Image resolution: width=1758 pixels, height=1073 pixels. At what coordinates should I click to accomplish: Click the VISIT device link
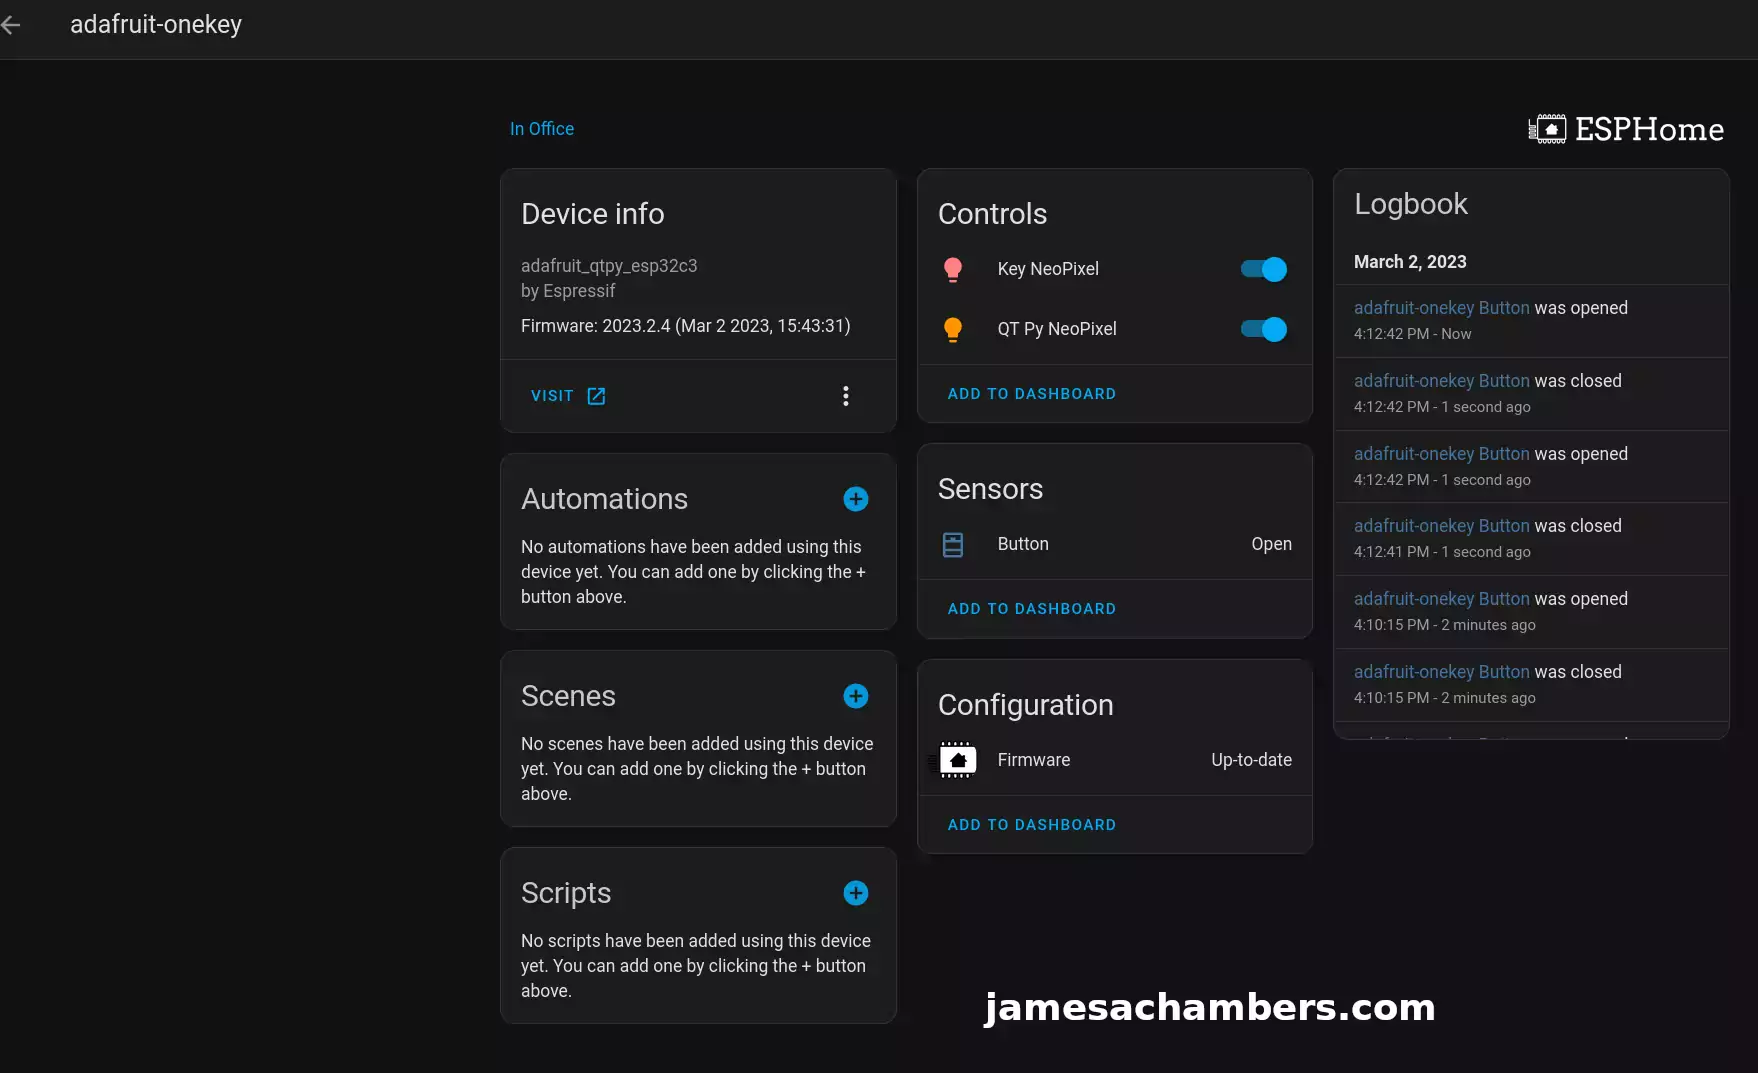coord(552,396)
